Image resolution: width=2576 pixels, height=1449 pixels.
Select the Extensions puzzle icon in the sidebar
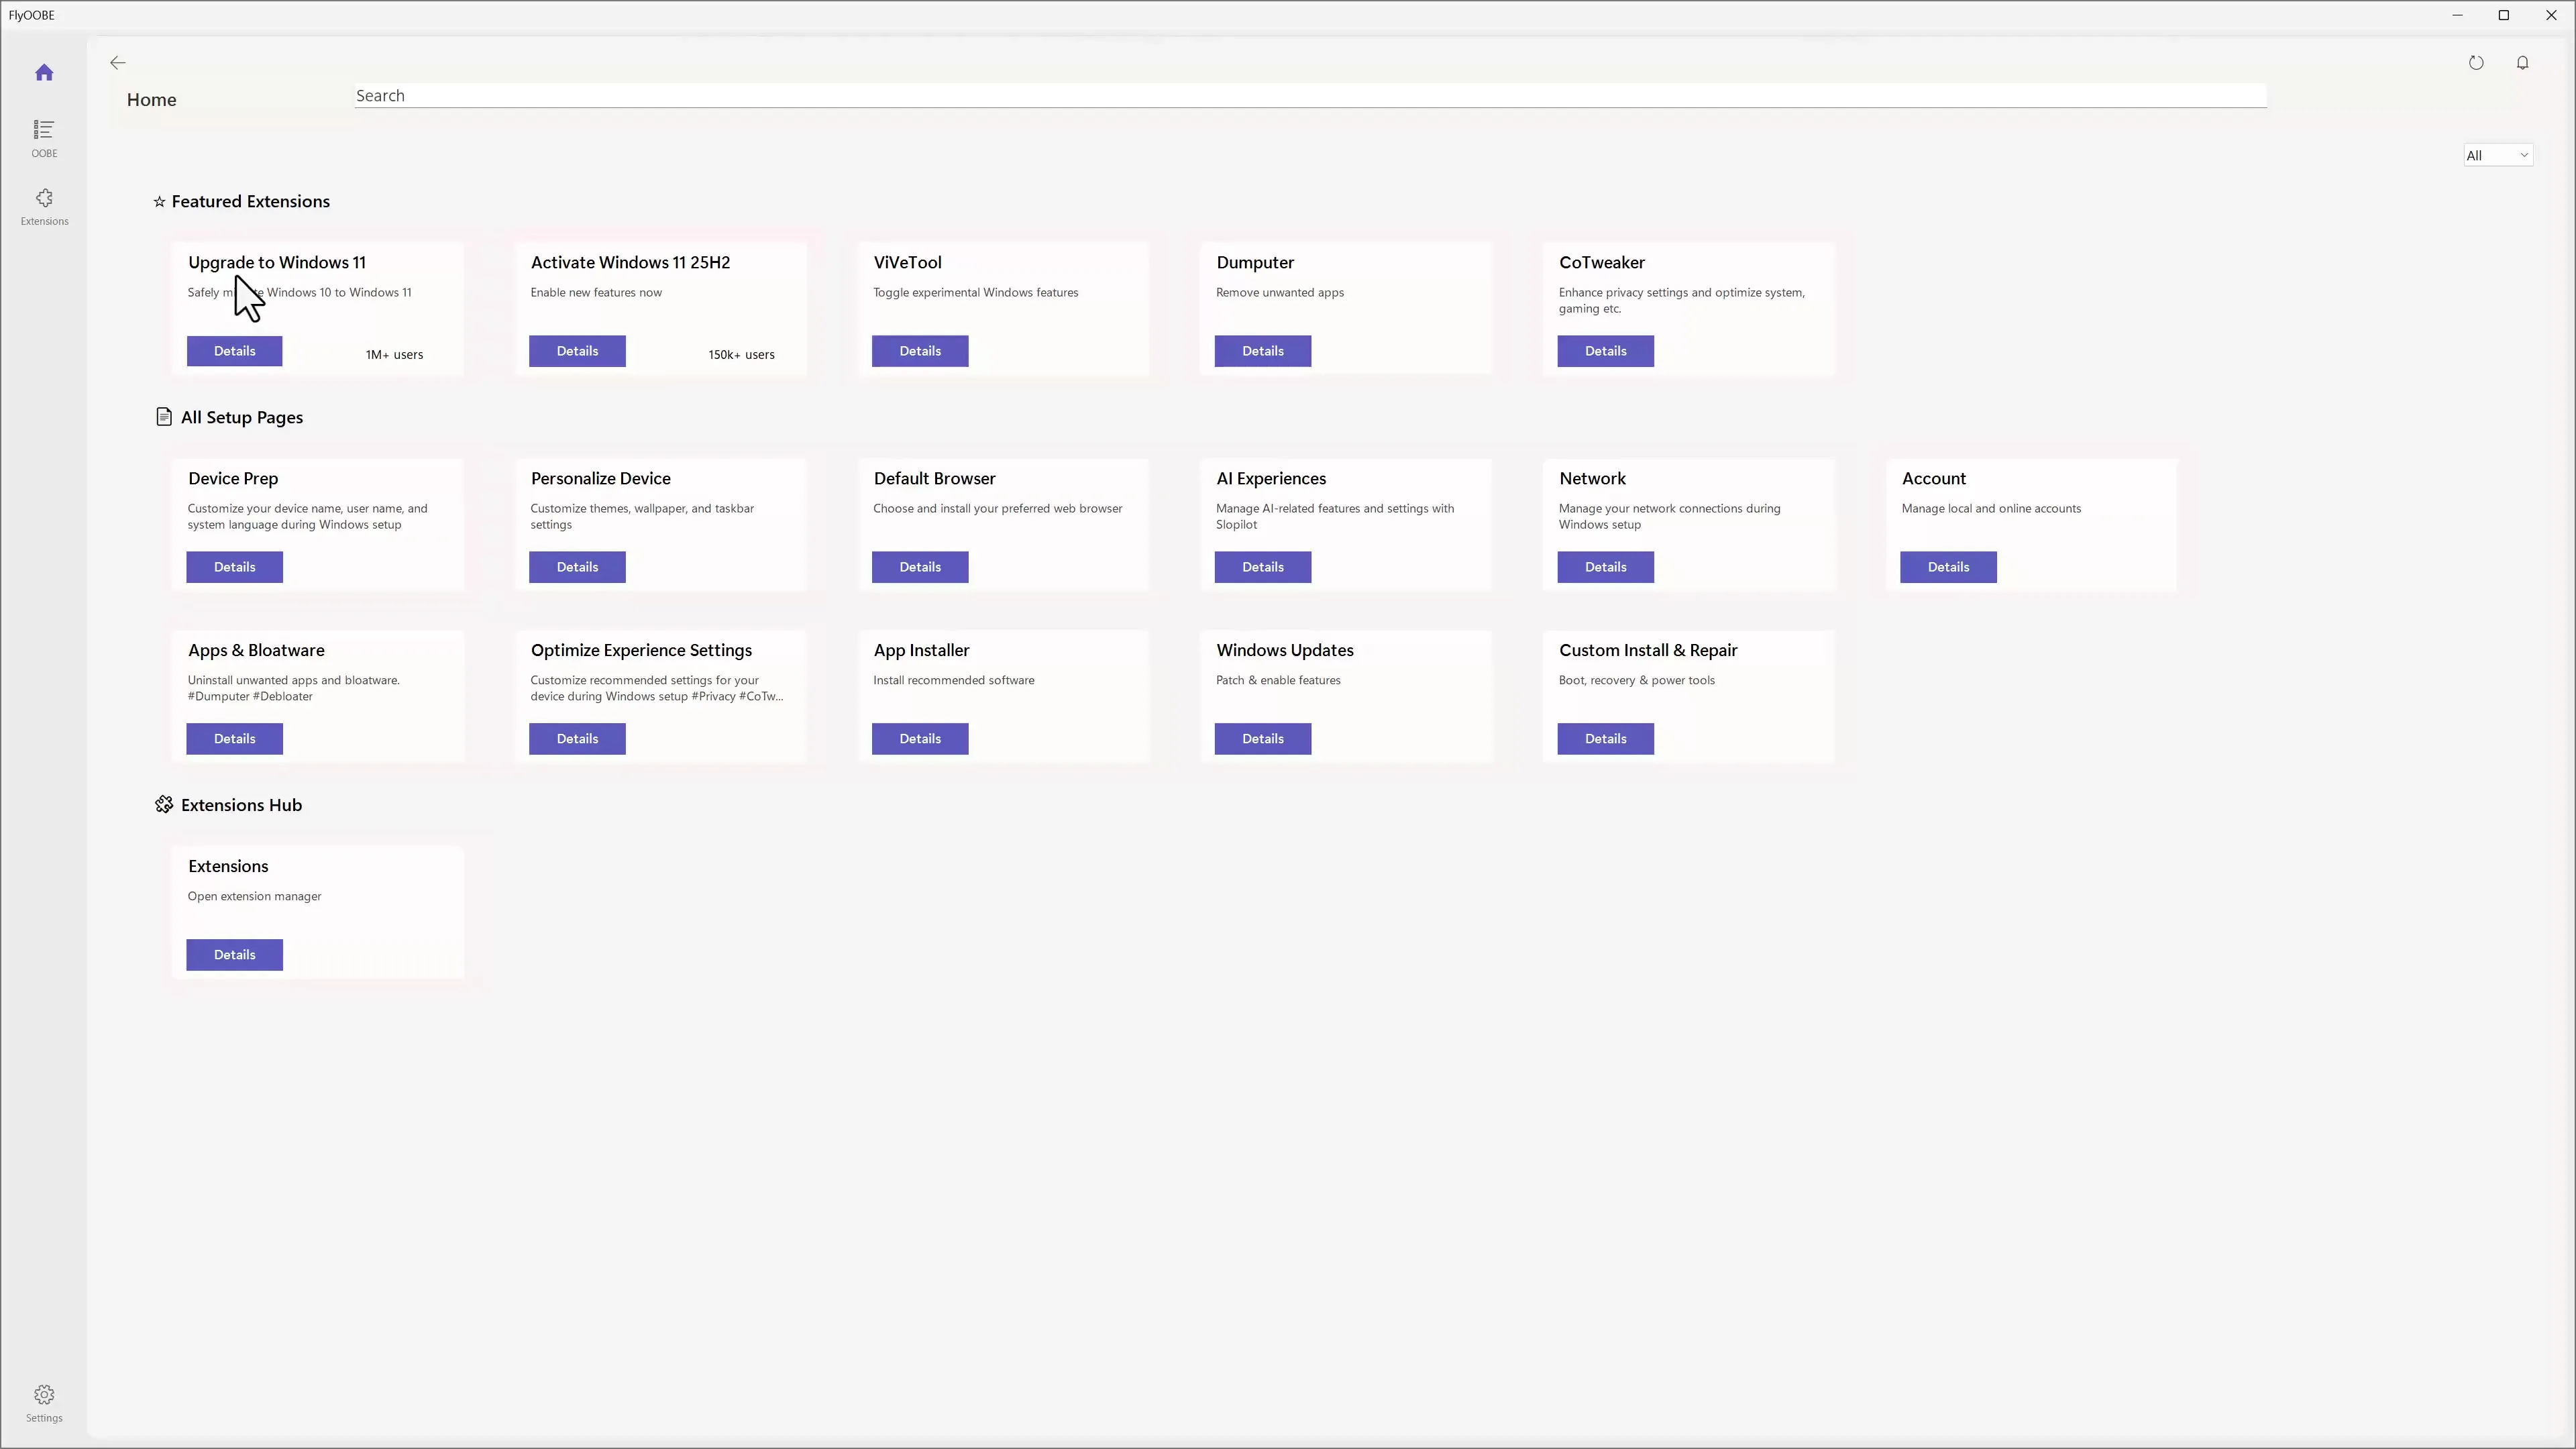tap(44, 206)
